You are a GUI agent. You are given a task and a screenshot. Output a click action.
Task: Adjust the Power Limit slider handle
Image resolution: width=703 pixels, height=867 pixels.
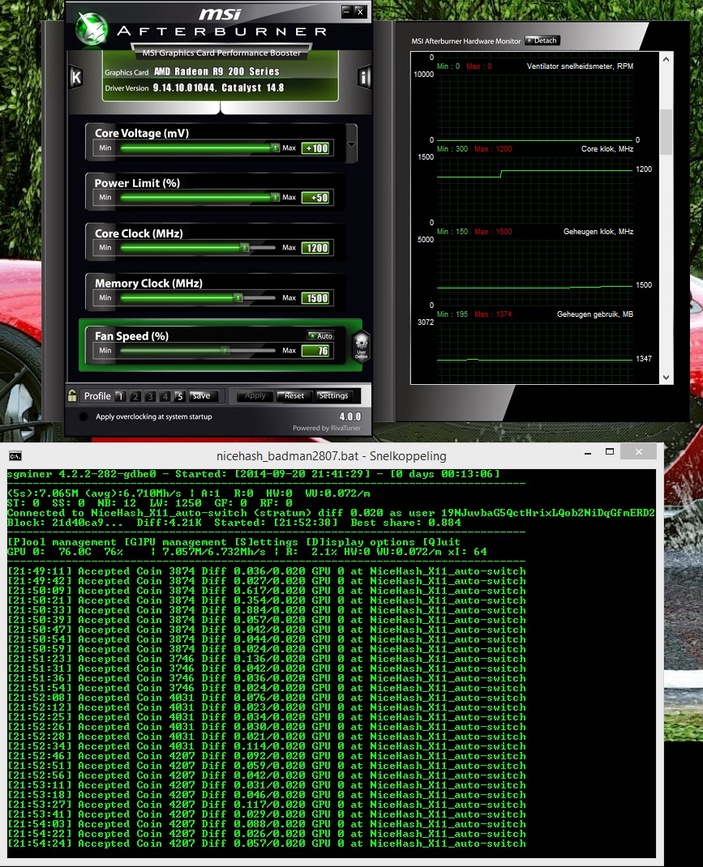pos(275,197)
